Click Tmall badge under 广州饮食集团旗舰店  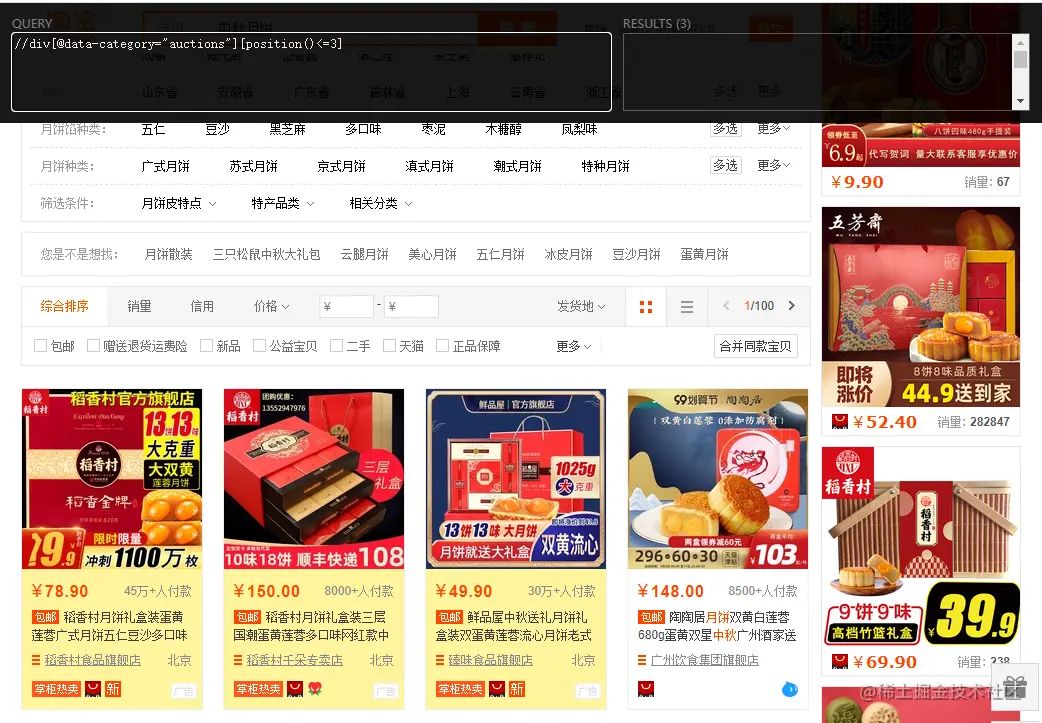pyautogui.click(x=645, y=689)
